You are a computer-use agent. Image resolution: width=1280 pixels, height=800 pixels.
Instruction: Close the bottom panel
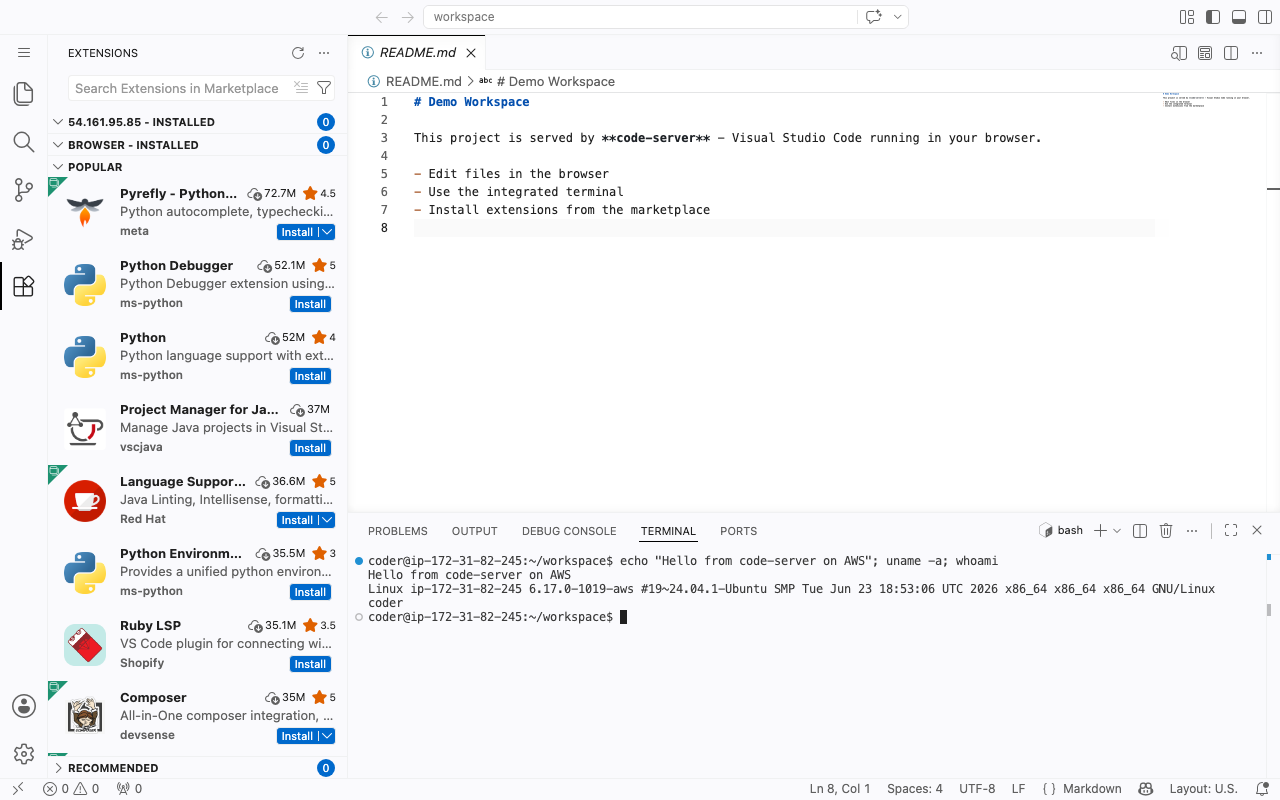(1257, 531)
